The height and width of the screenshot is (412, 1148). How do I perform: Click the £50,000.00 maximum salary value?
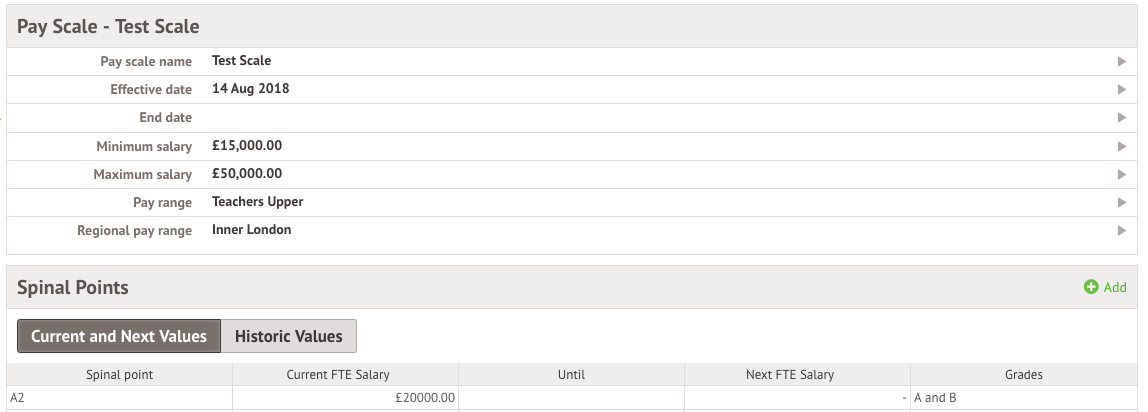point(247,173)
